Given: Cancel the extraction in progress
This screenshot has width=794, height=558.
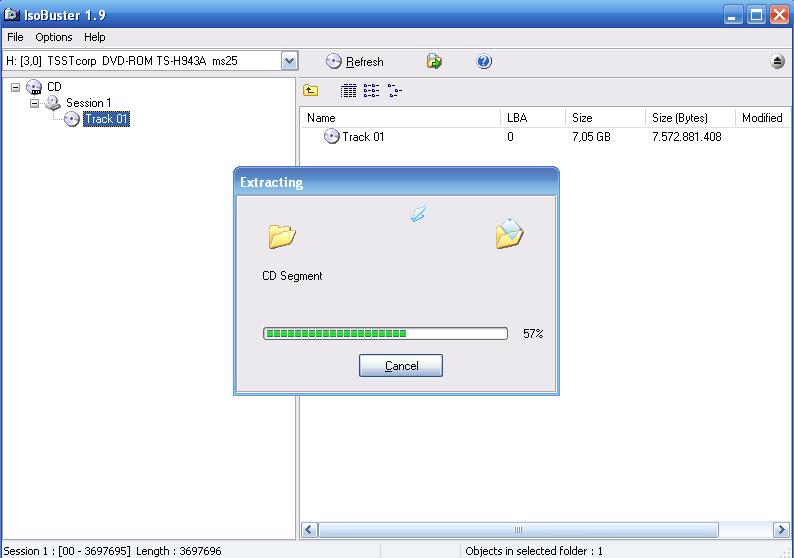Looking at the screenshot, I should (401, 366).
